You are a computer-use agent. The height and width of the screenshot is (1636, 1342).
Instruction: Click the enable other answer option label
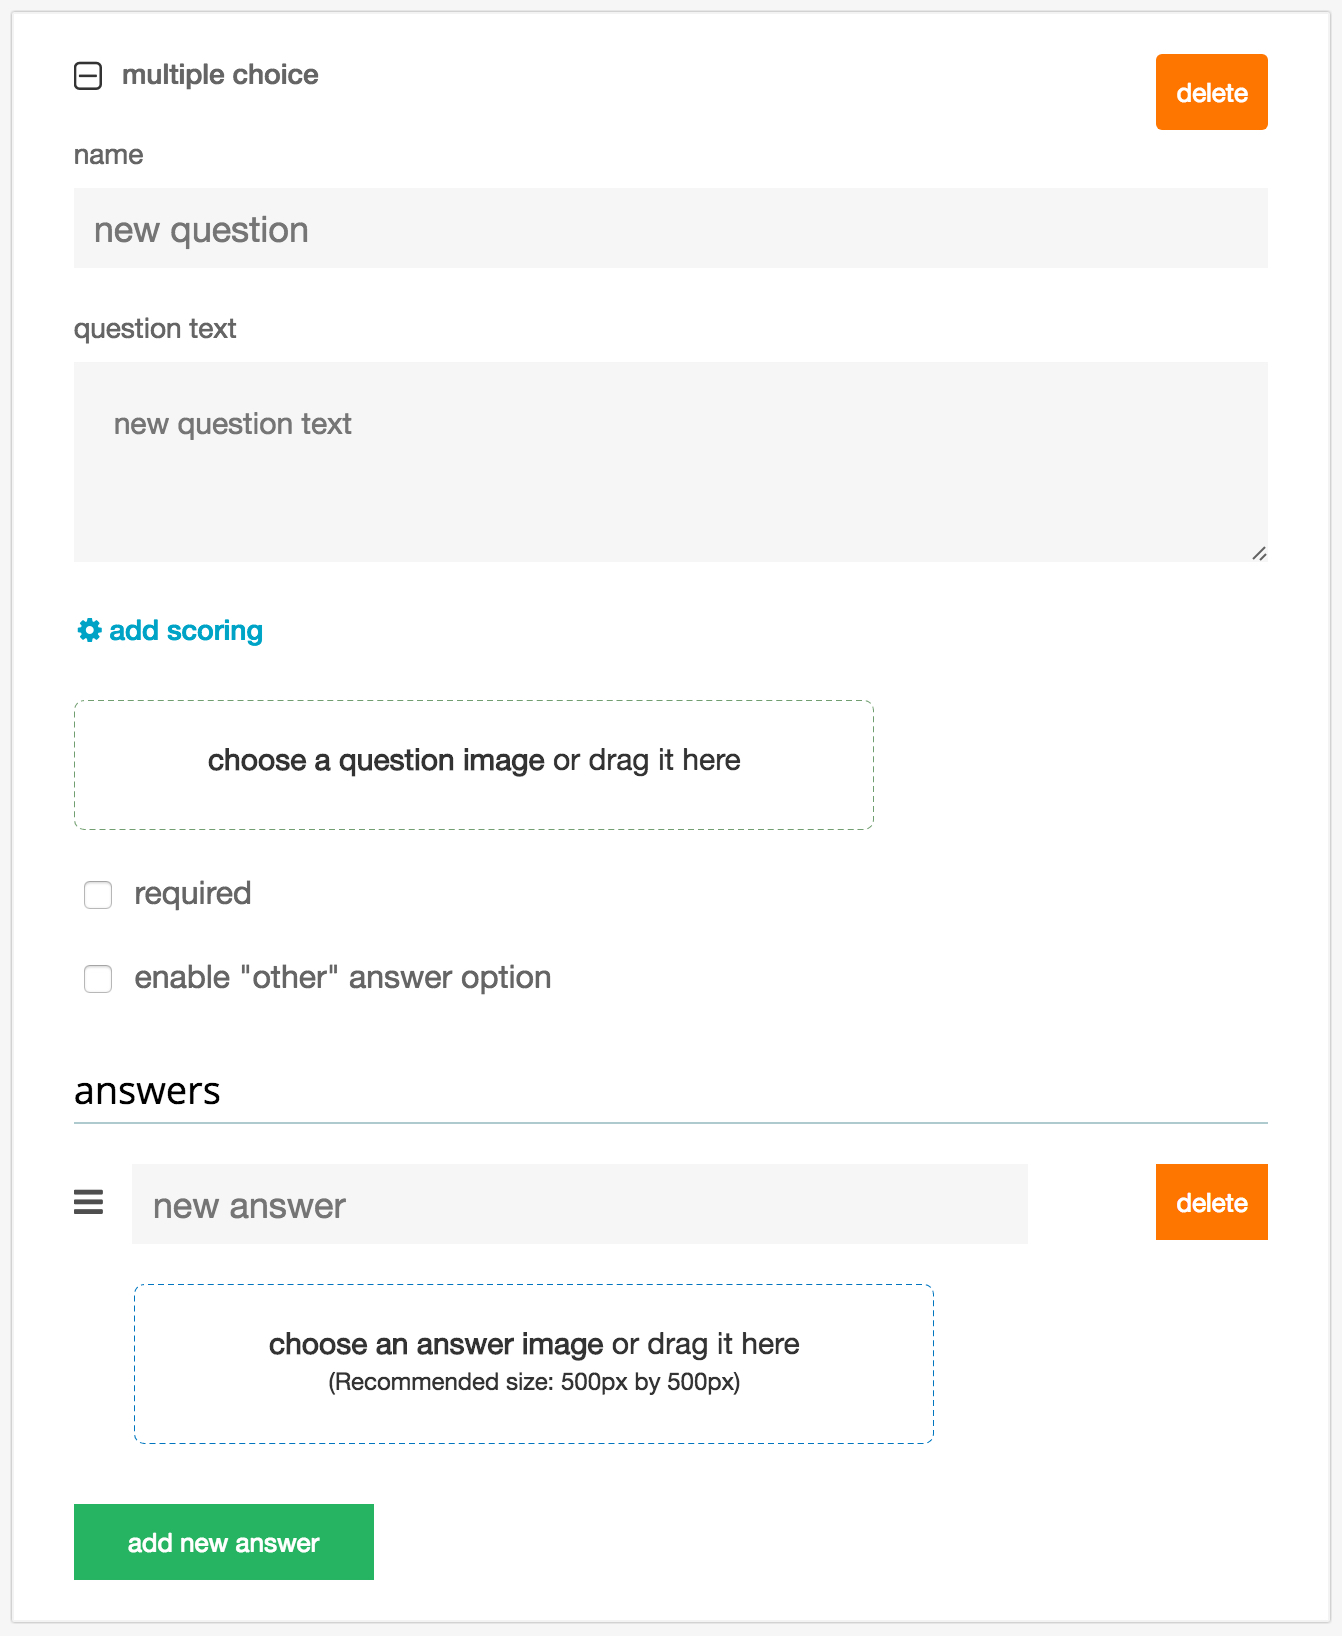point(343,978)
